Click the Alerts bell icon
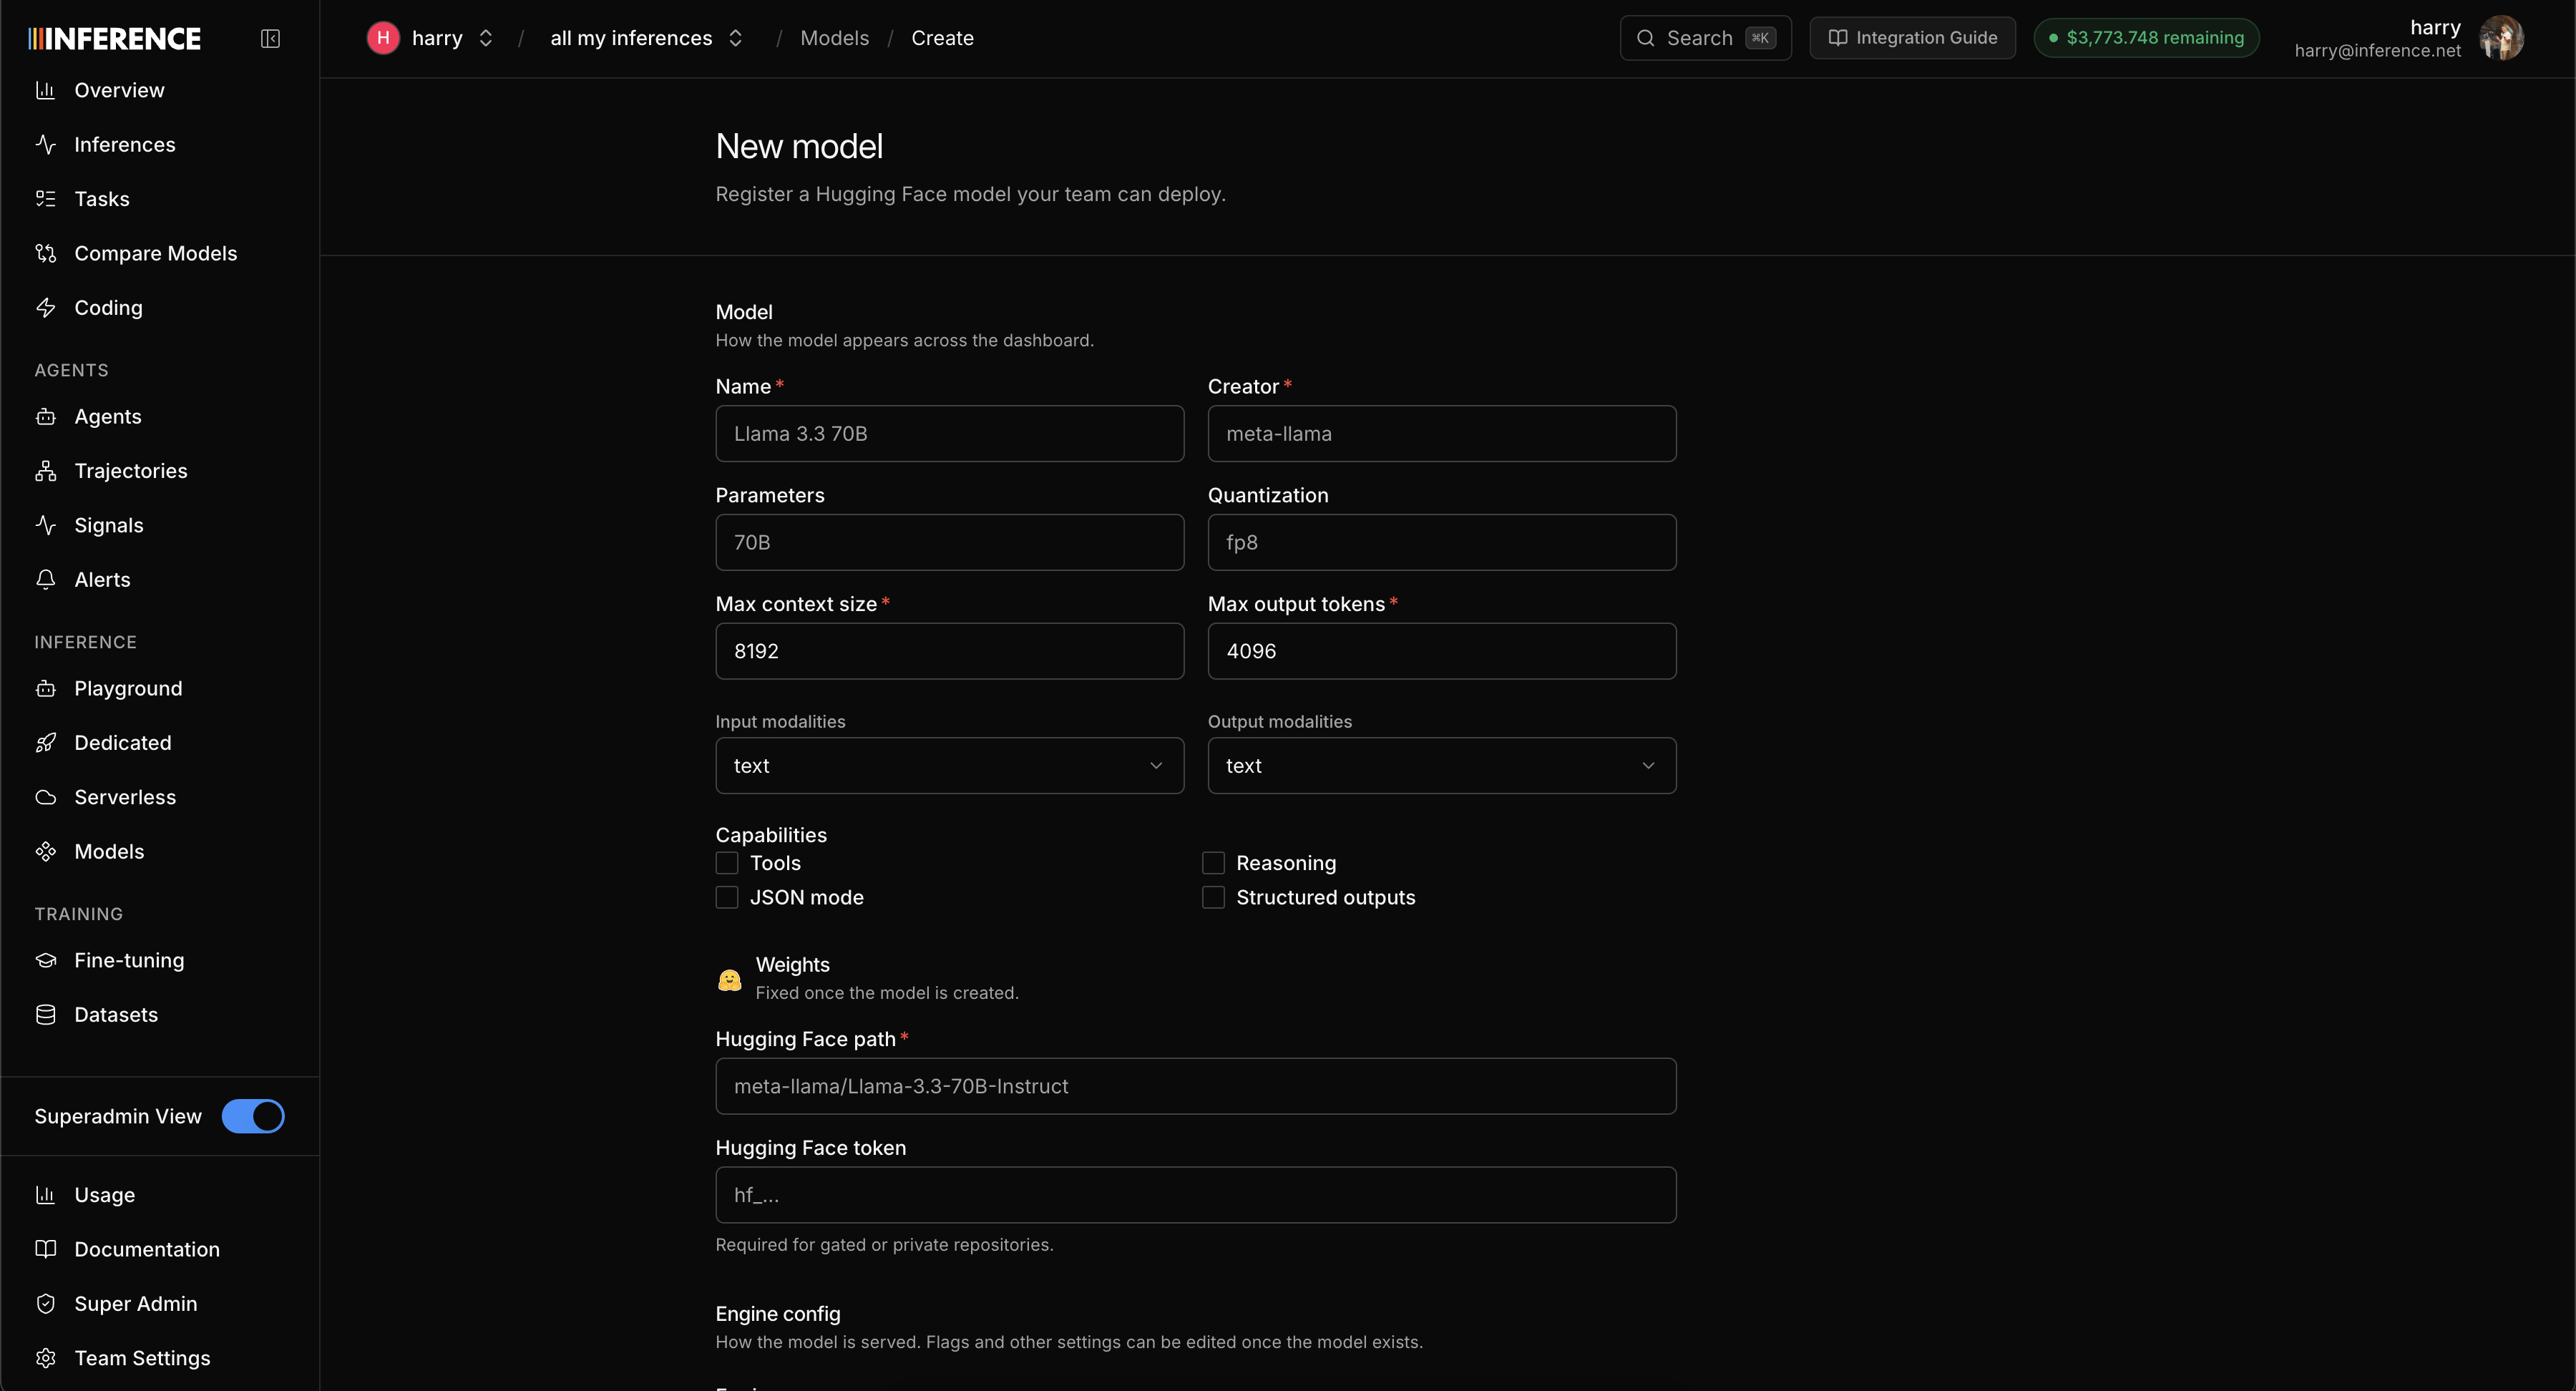The height and width of the screenshot is (1391, 2576). (x=45, y=579)
